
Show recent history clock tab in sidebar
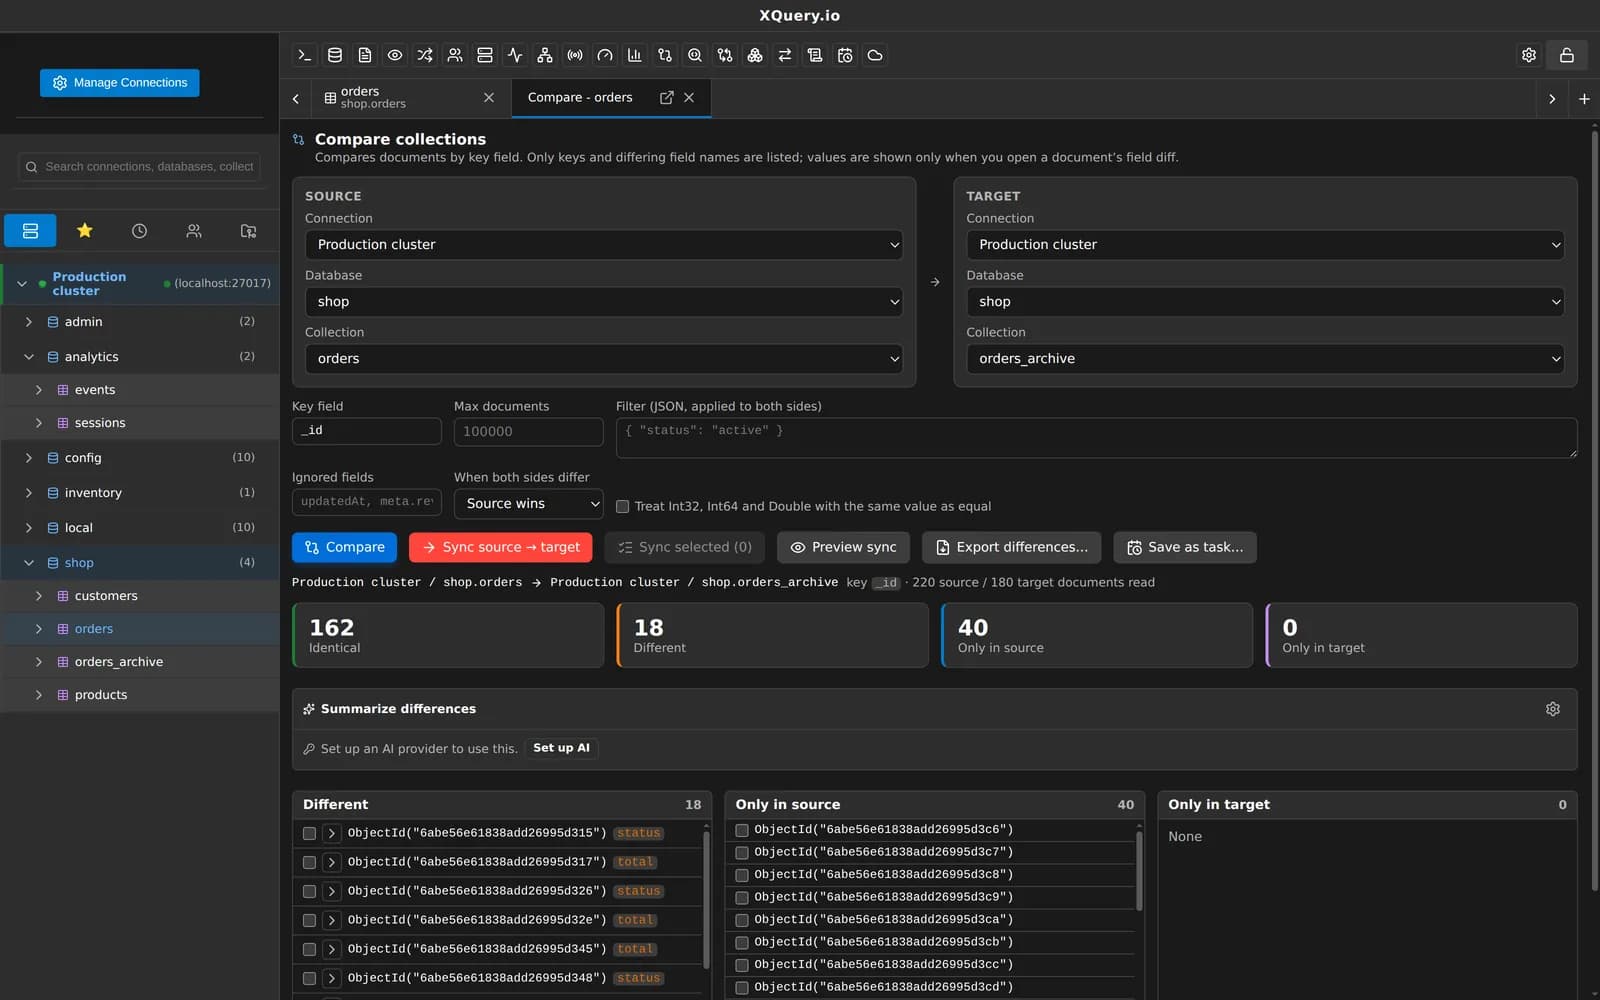tap(139, 231)
